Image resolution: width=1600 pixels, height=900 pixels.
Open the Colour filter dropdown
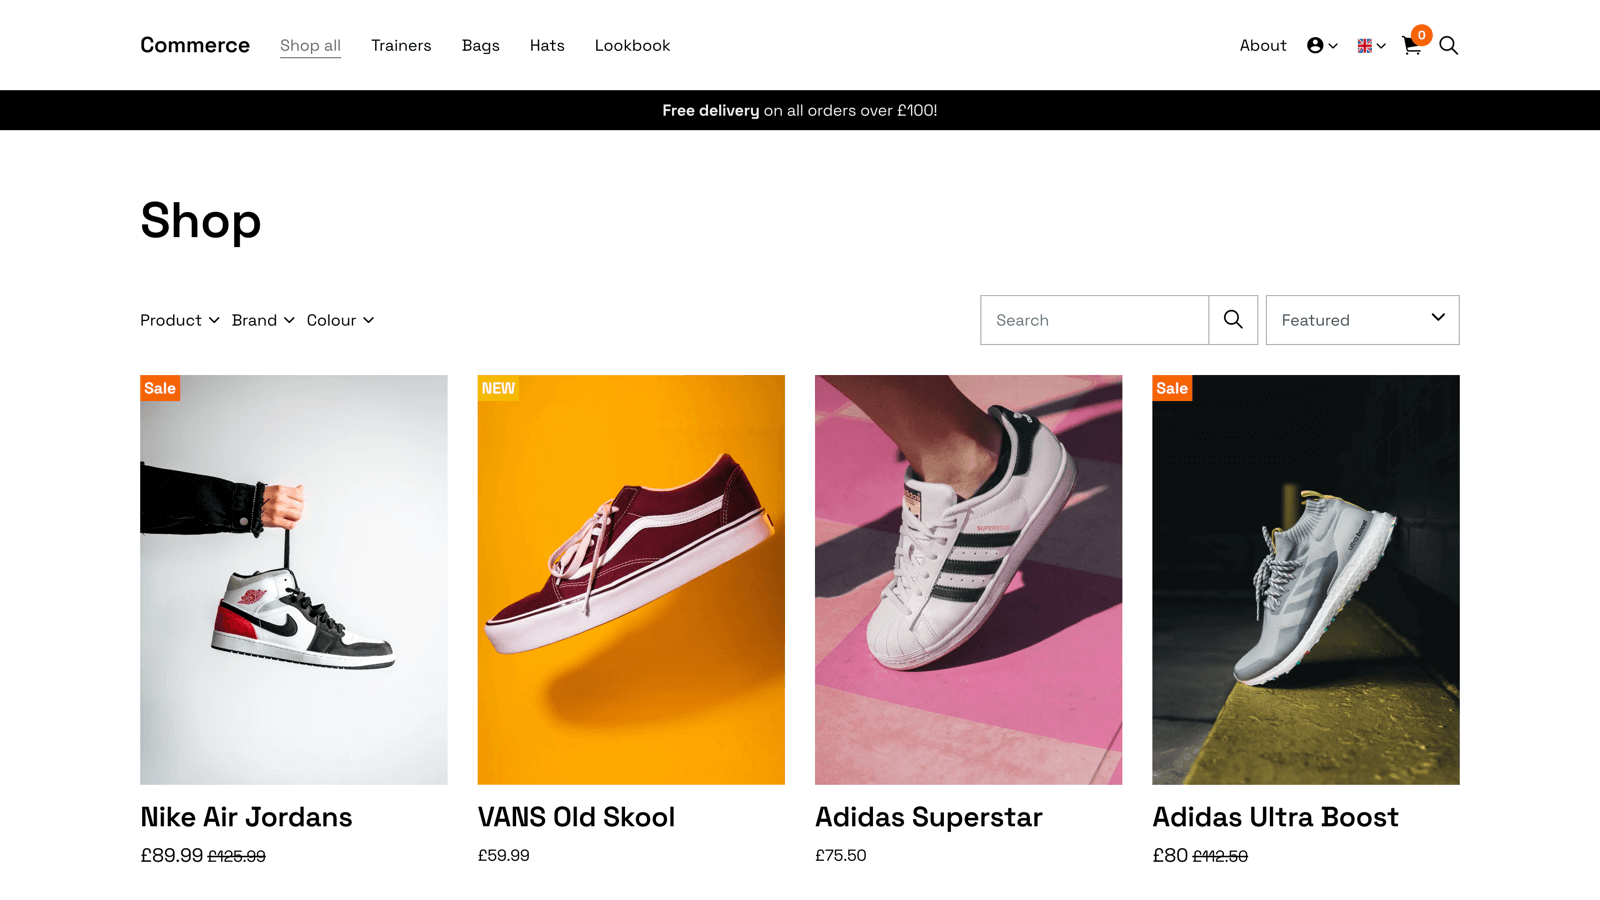[x=340, y=320]
